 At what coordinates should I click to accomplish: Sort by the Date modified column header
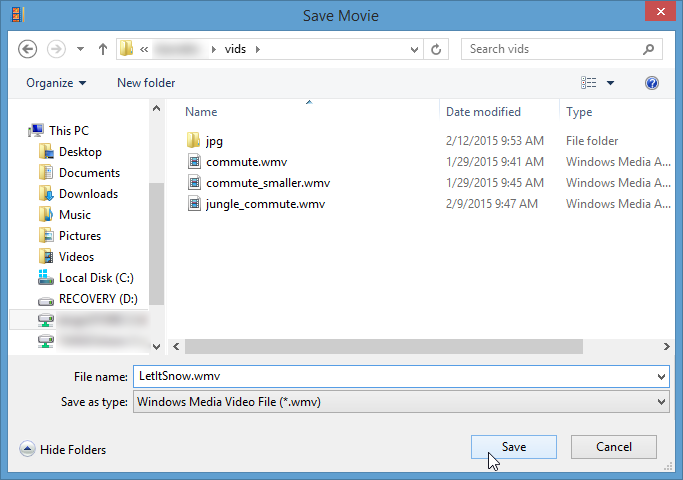click(483, 112)
